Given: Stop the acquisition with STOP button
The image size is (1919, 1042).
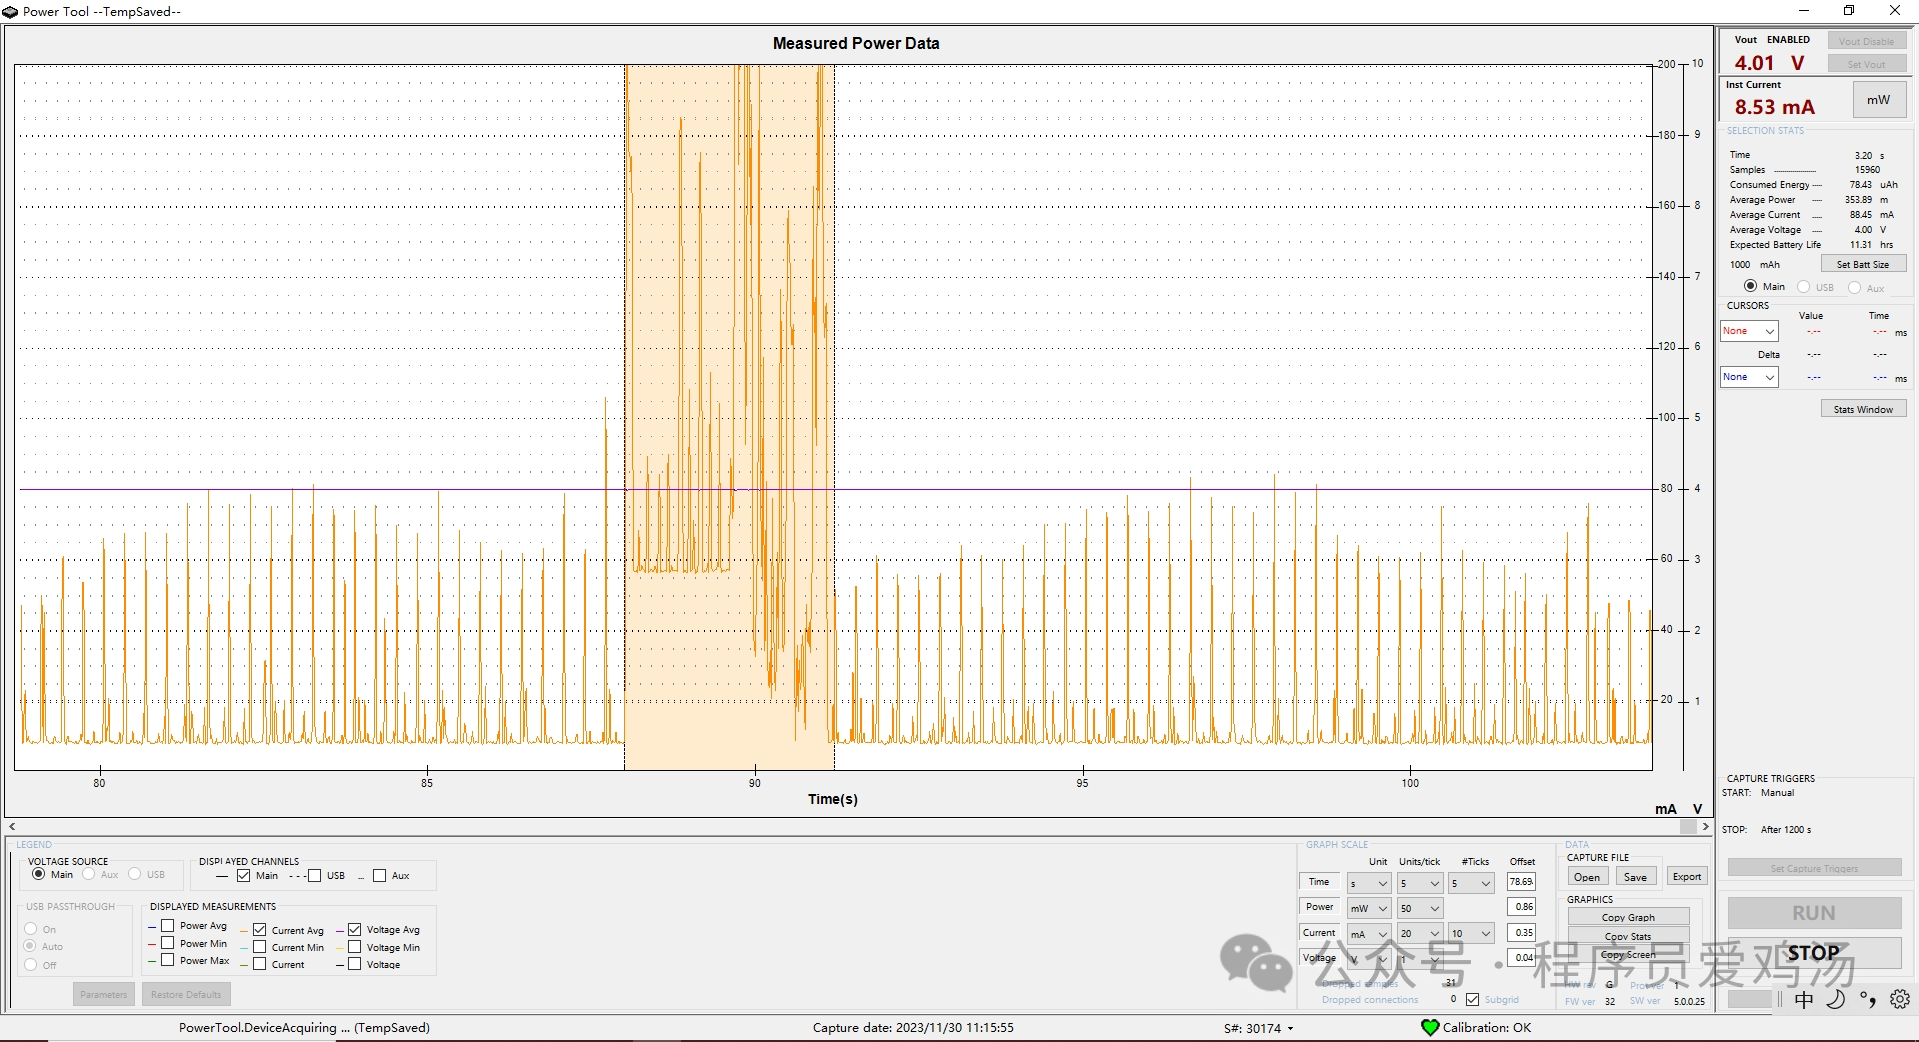Looking at the screenshot, I should (1814, 953).
